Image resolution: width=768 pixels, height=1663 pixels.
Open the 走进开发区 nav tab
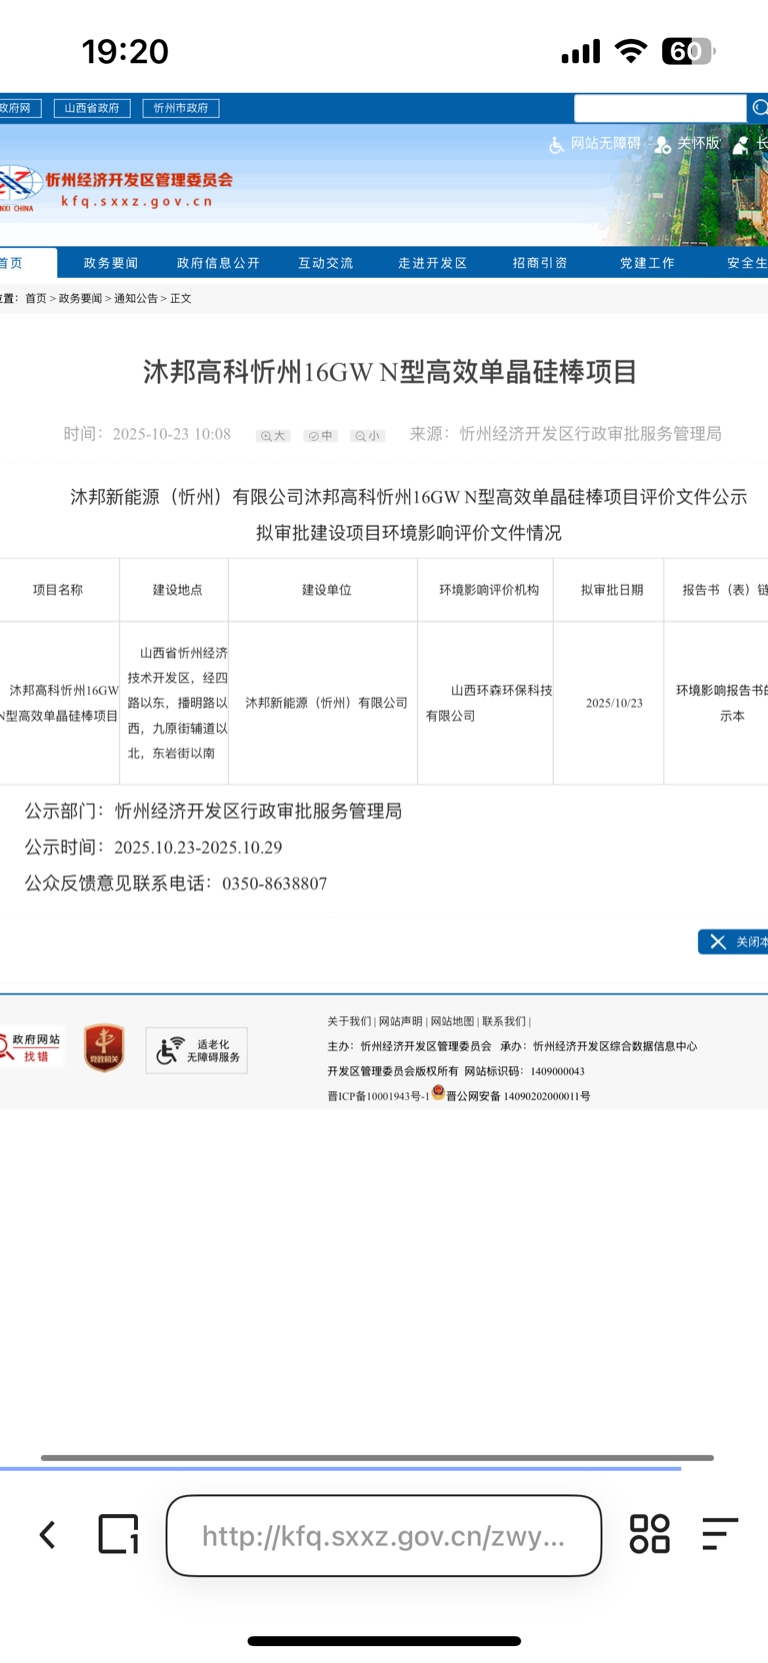(433, 263)
